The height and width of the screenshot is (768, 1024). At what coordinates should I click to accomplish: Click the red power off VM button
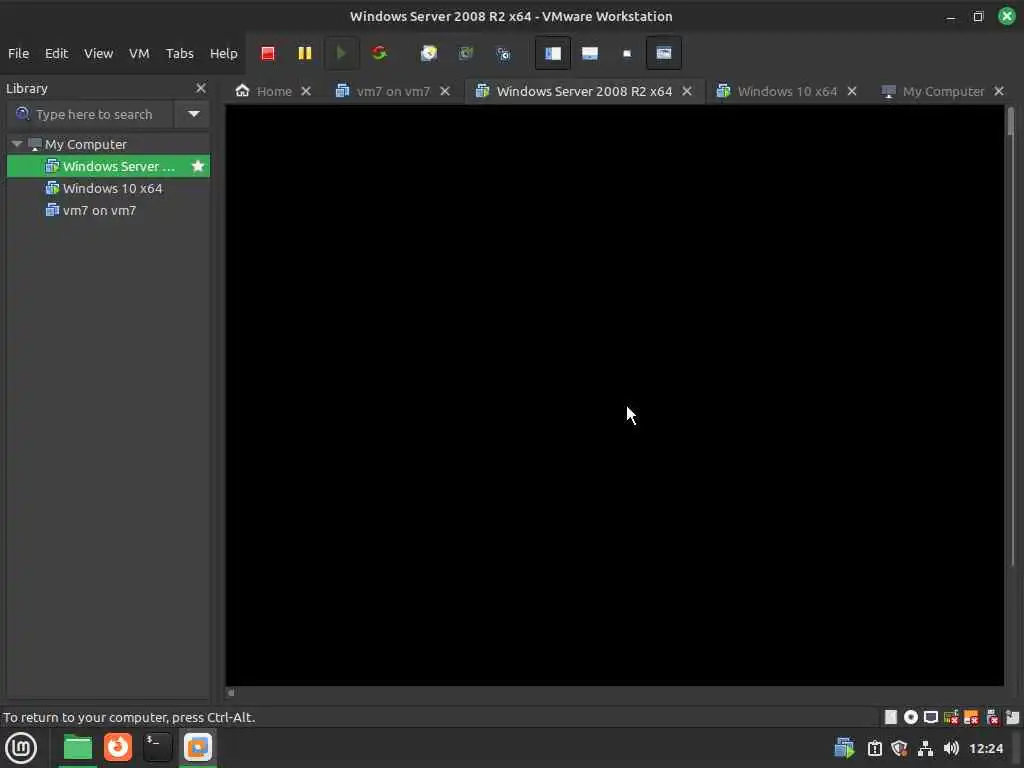[268, 54]
